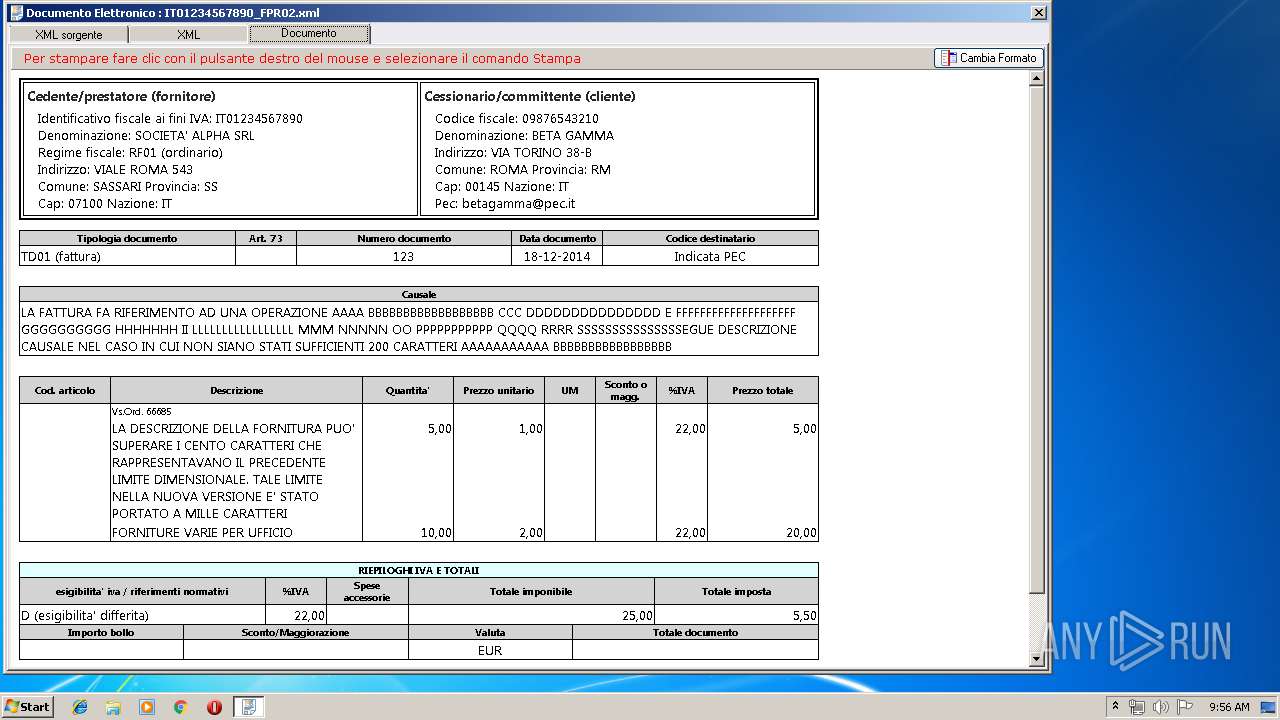Click the Indicata PEC cell
This screenshot has height=720, width=1280.
(x=710, y=257)
